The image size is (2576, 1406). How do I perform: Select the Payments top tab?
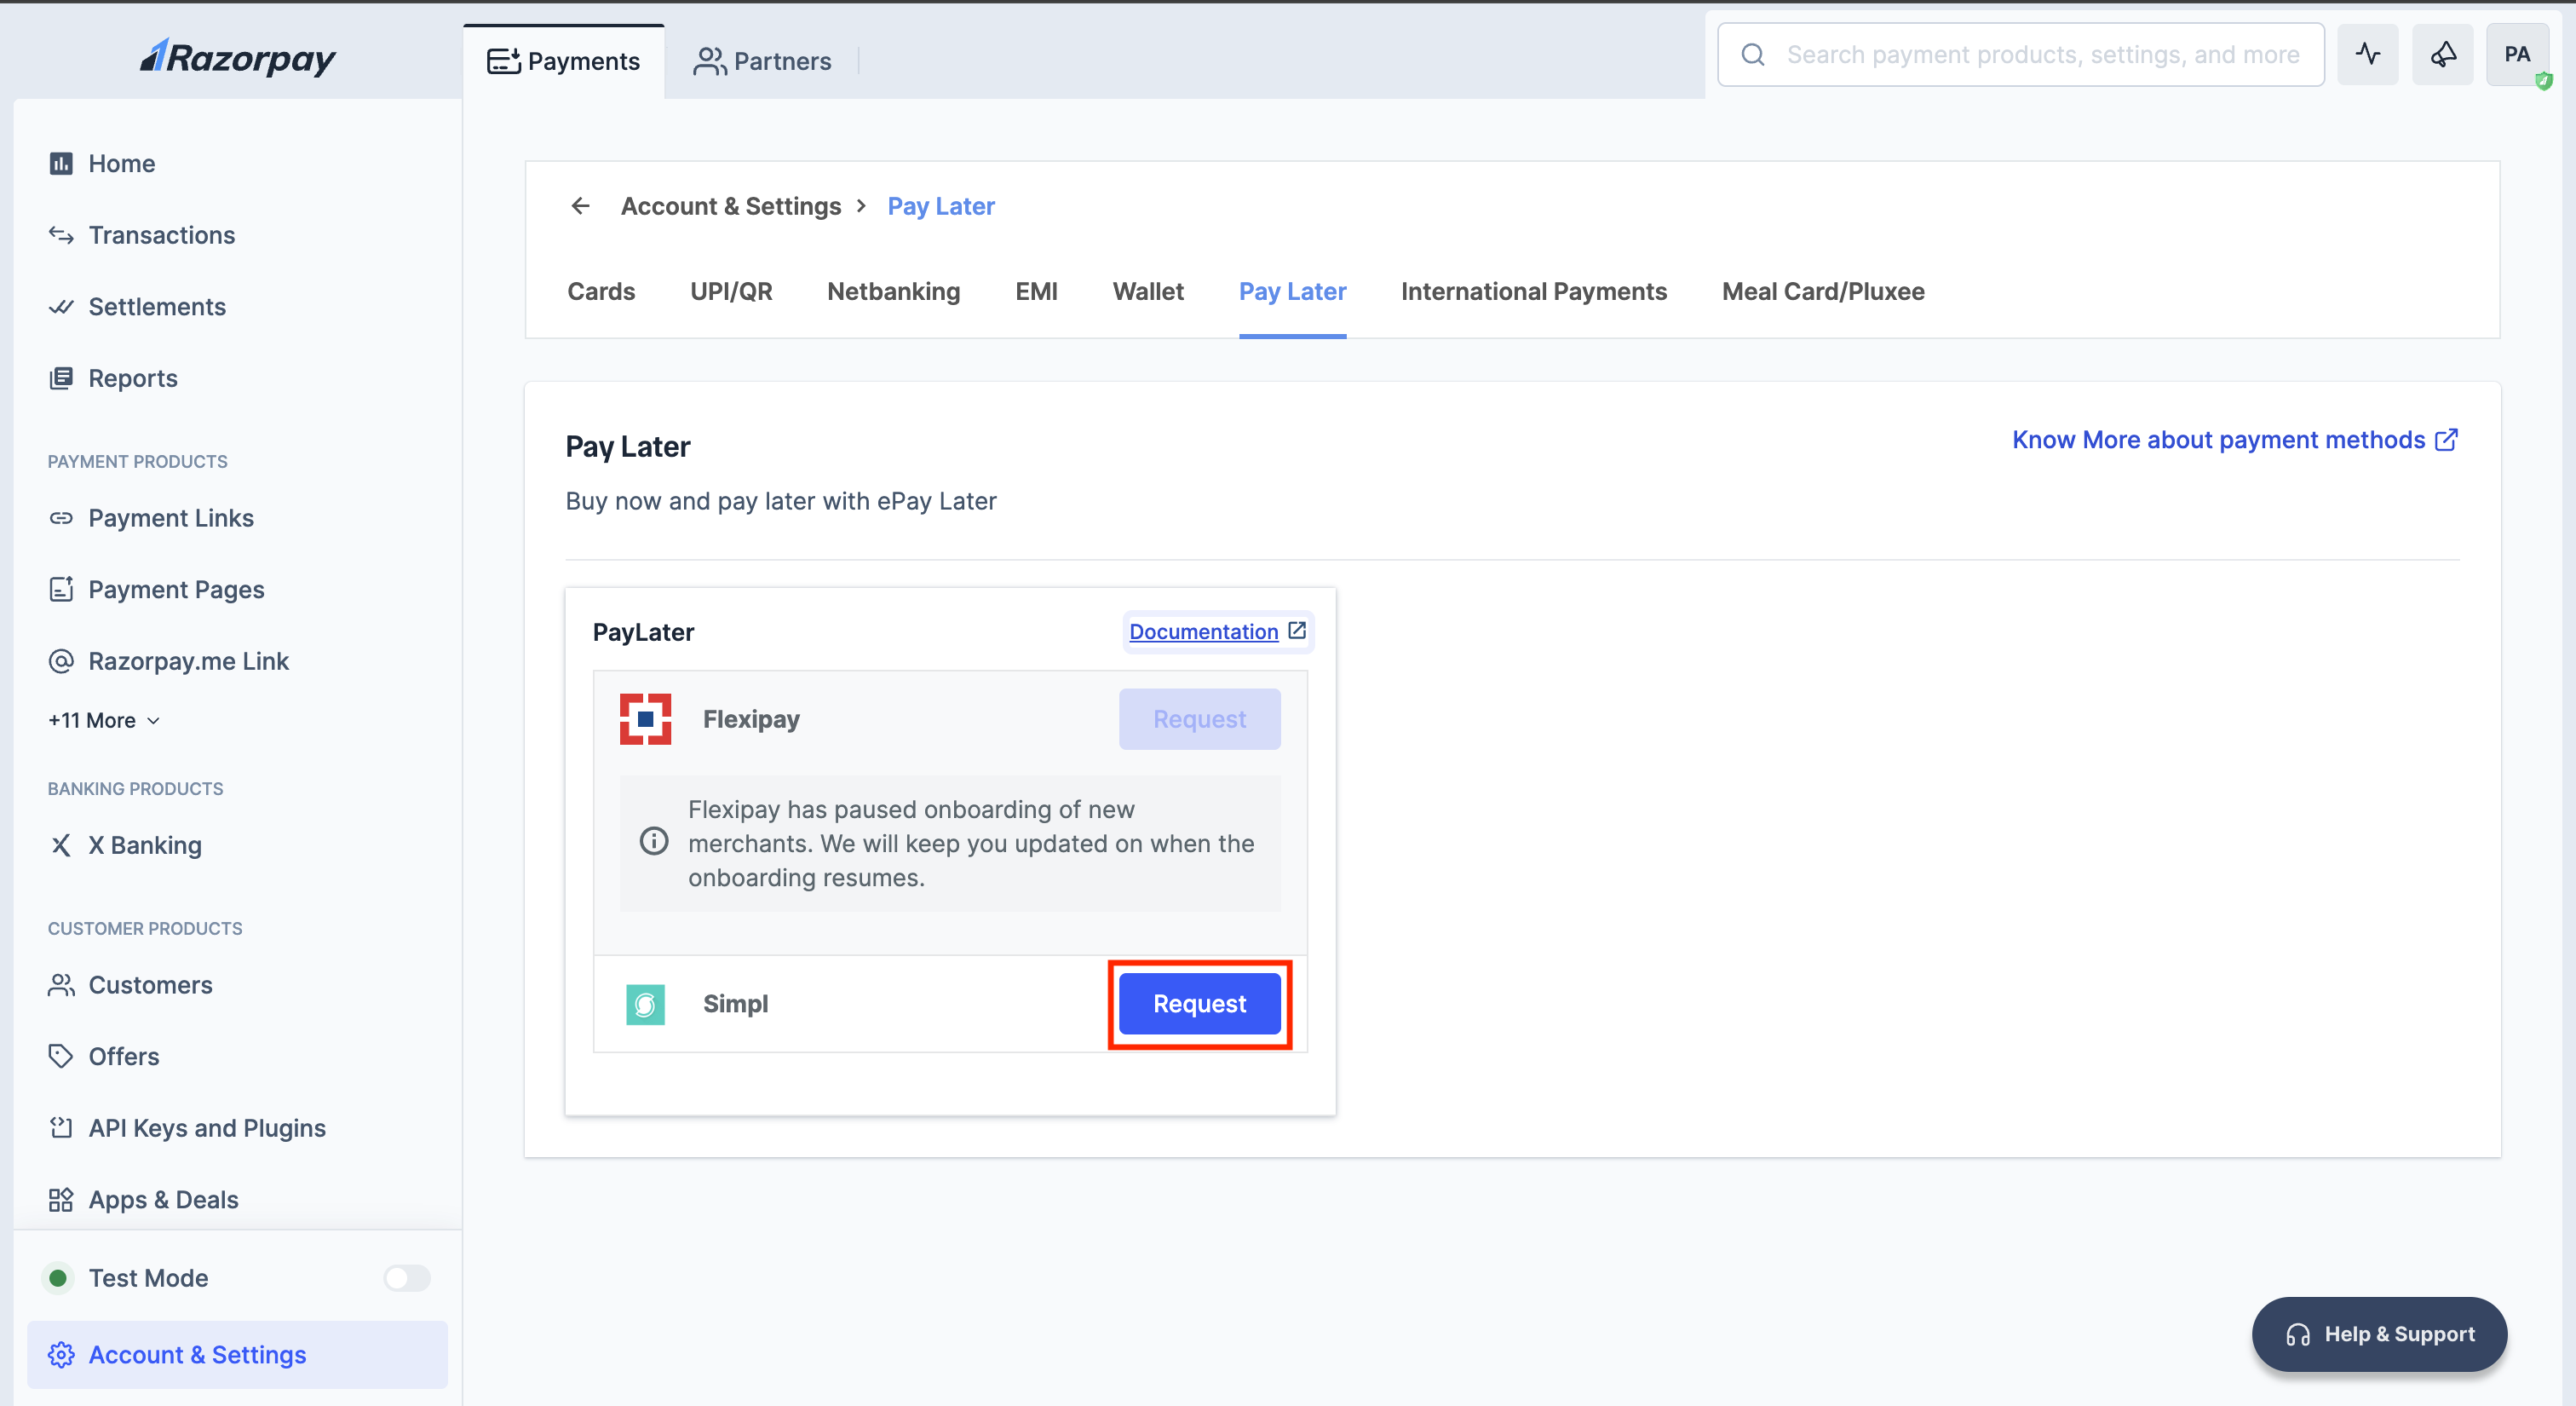click(563, 61)
